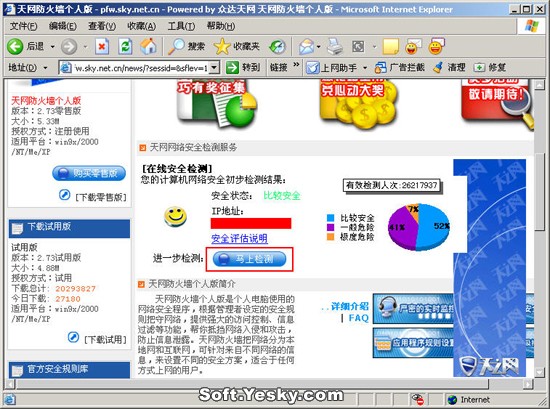Click smiley face with envelope icon
This screenshot has width=550, height=409.
pyautogui.click(x=413, y=47)
